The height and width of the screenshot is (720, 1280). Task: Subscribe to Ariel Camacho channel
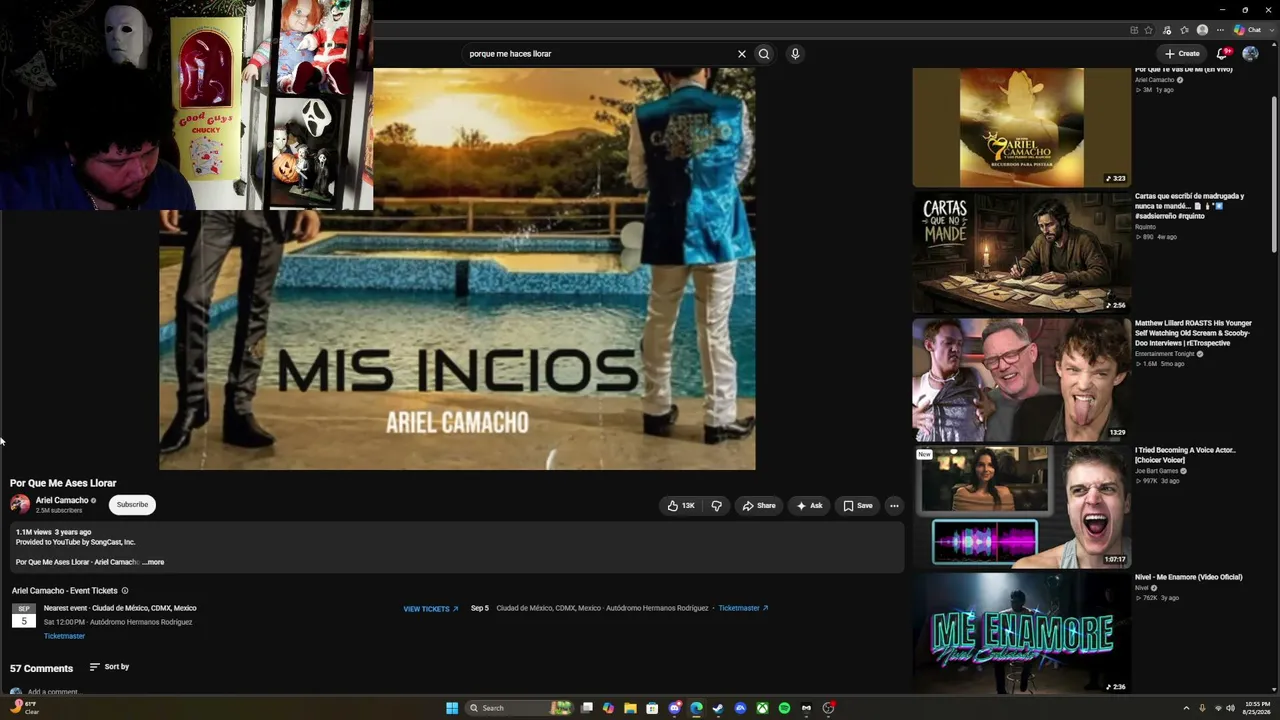(132, 505)
